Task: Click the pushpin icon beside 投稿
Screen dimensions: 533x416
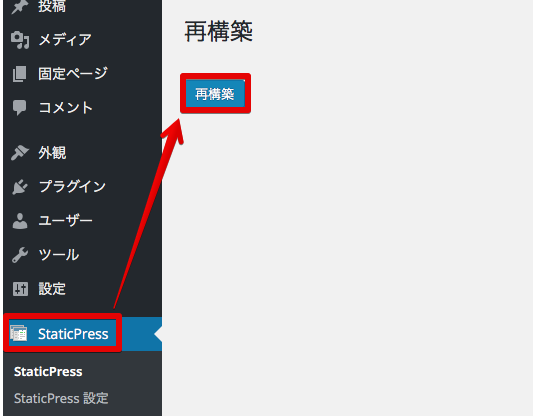Action: pos(19,7)
